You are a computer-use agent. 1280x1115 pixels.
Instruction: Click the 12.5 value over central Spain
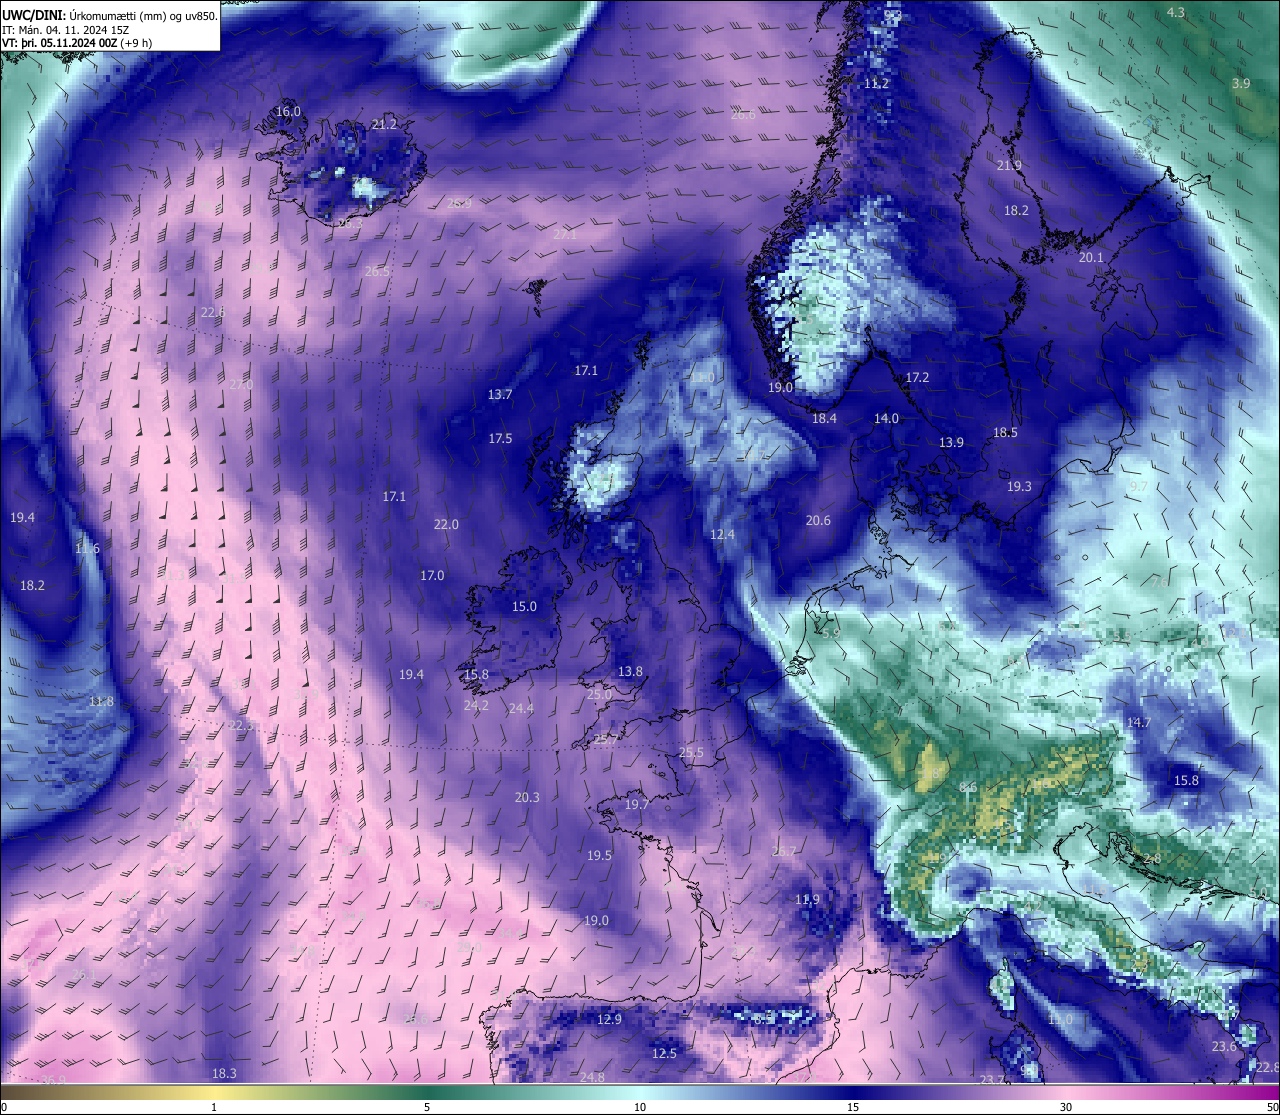[x=664, y=1053]
